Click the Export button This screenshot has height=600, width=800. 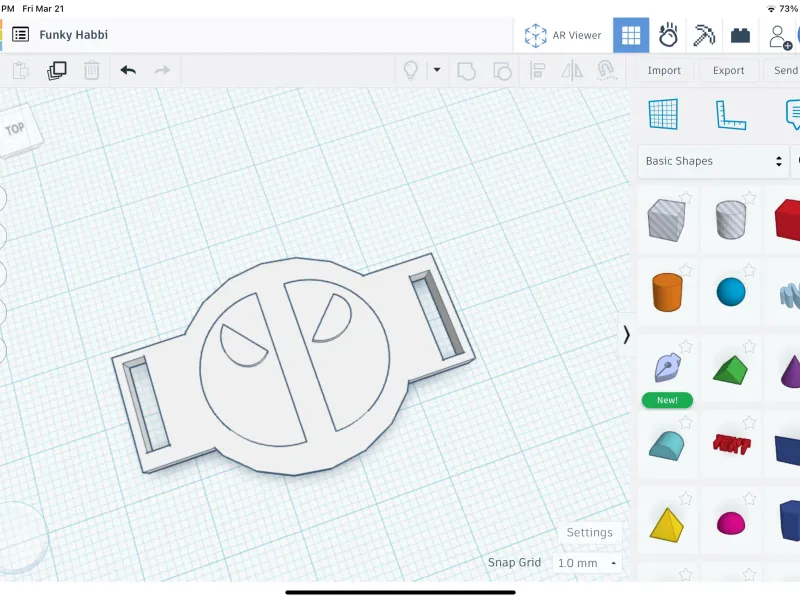pos(728,70)
